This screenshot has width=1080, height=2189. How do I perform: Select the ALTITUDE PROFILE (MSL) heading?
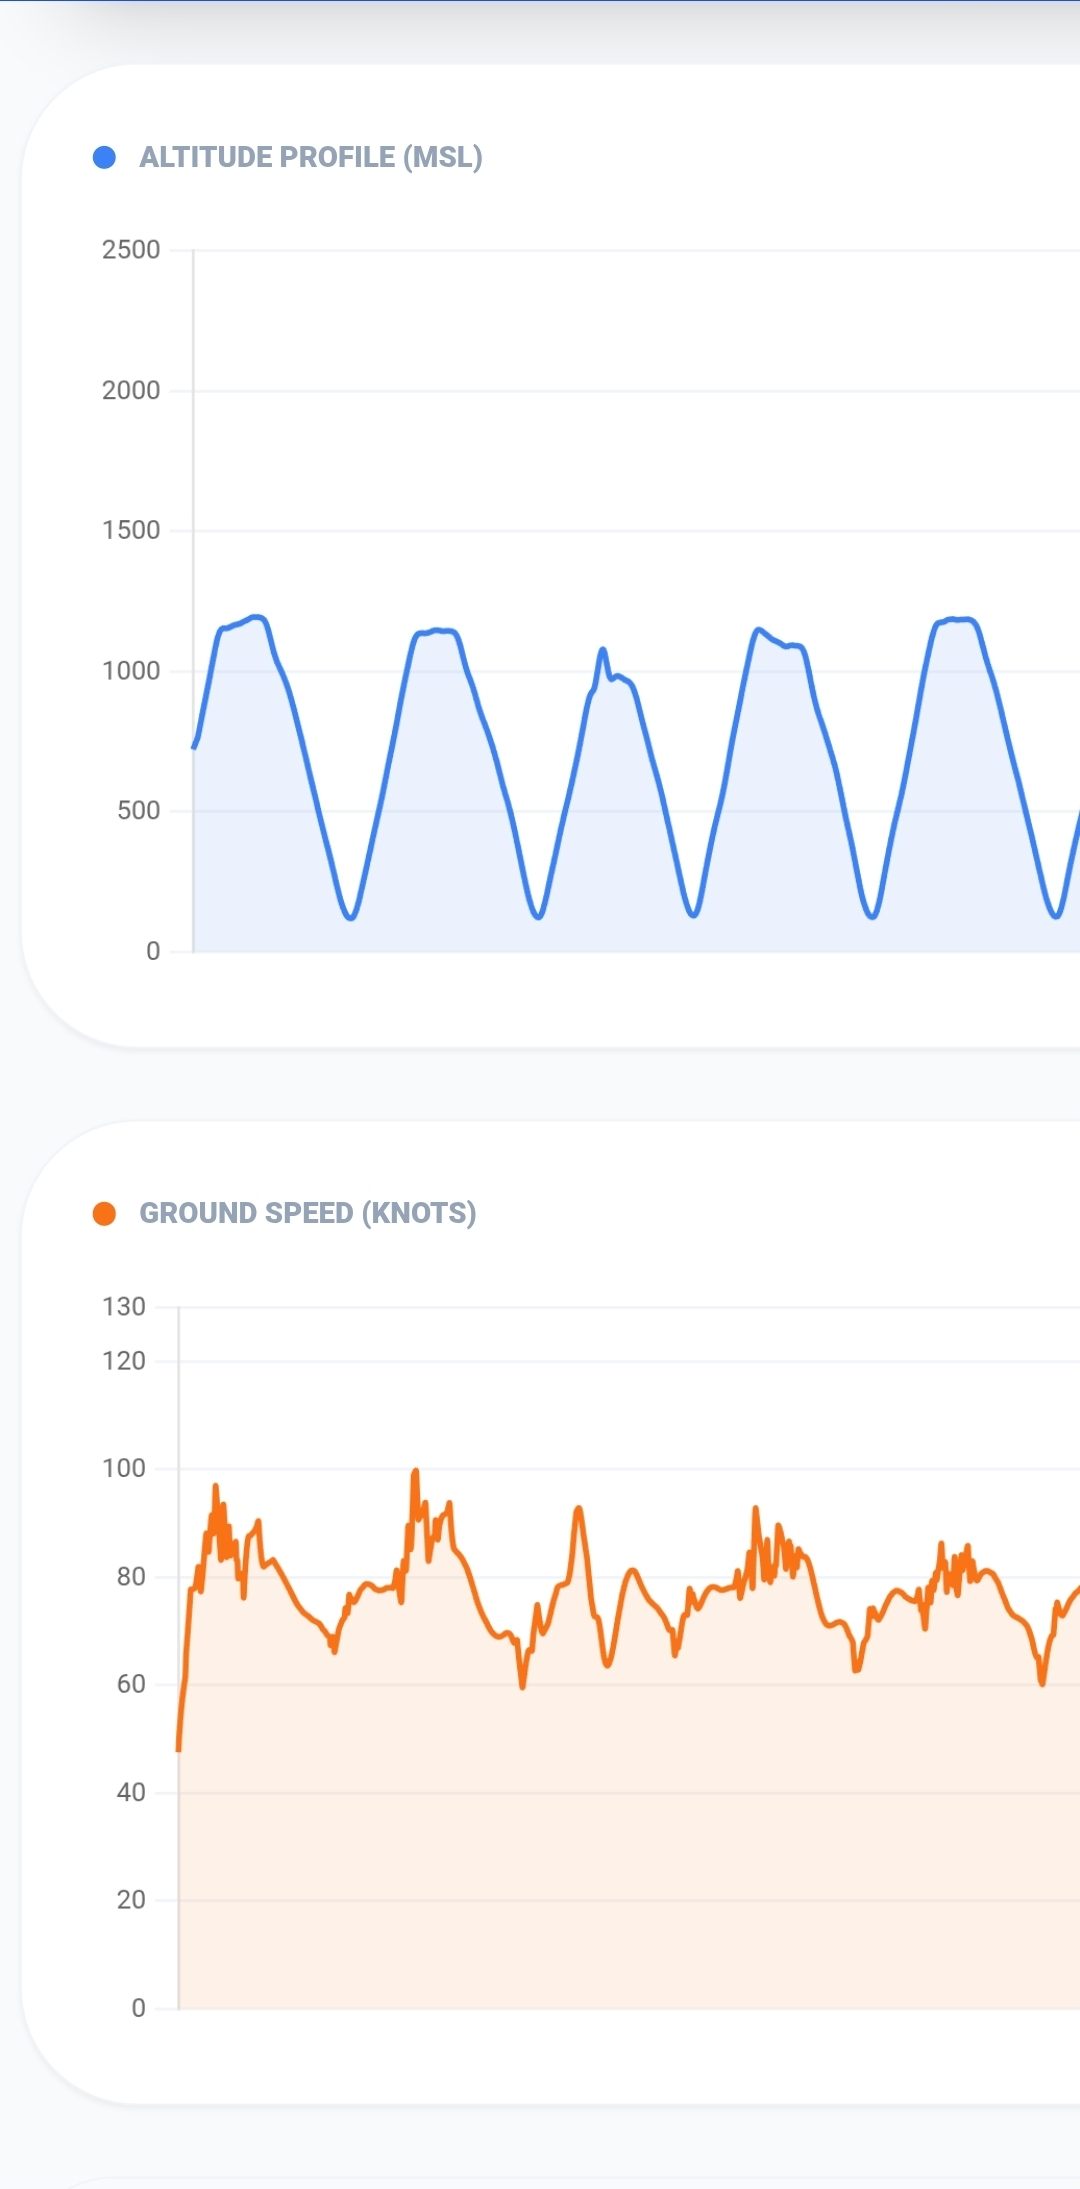(x=310, y=157)
